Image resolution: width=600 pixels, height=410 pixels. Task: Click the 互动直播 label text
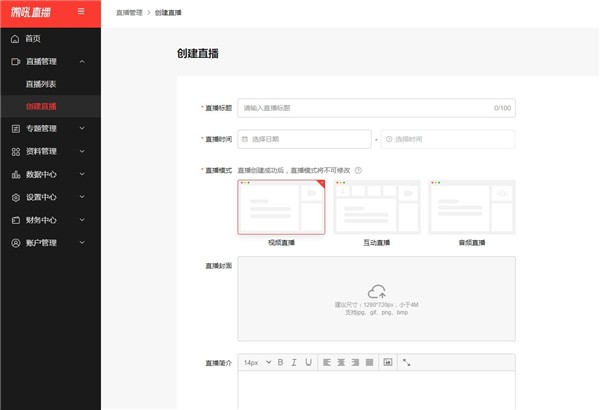pyautogui.click(x=377, y=242)
